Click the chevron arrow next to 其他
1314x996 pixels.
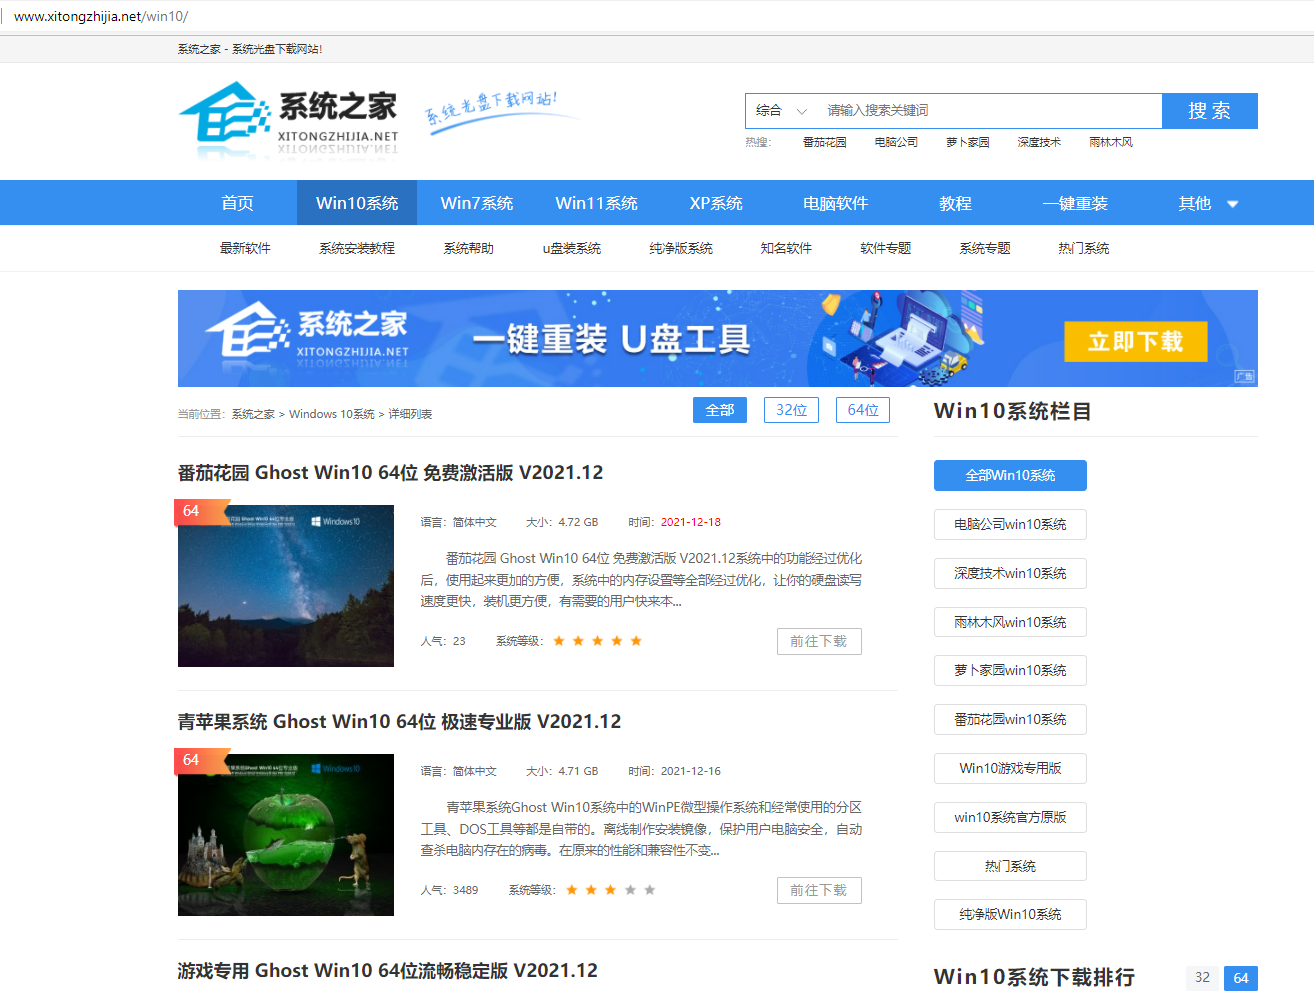tap(1232, 203)
